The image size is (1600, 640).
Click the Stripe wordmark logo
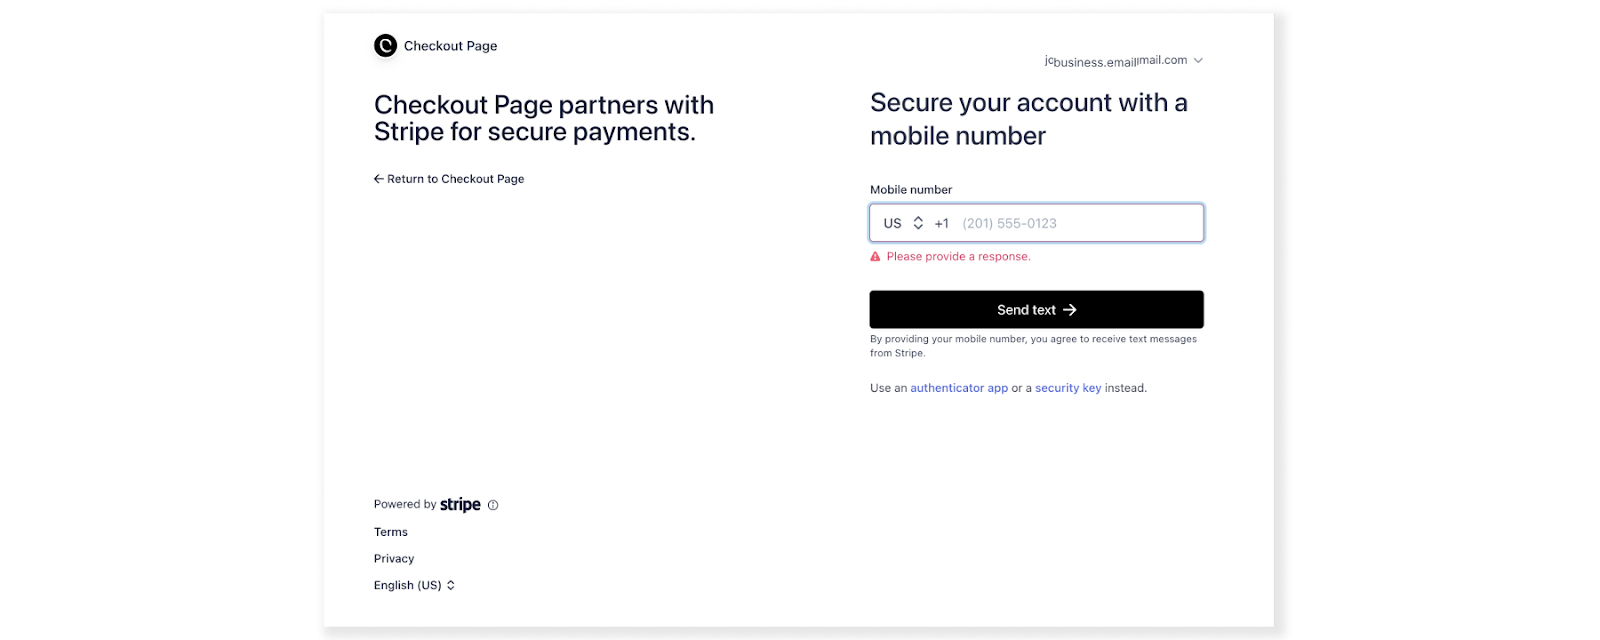click(460, 504)
